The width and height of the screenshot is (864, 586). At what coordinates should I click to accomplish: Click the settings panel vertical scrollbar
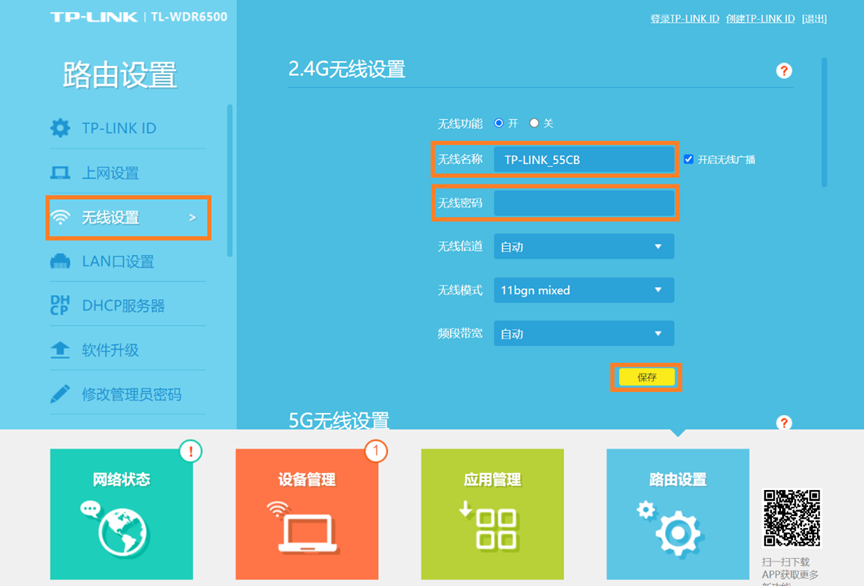pyautogui.click(x=825, y=120)
